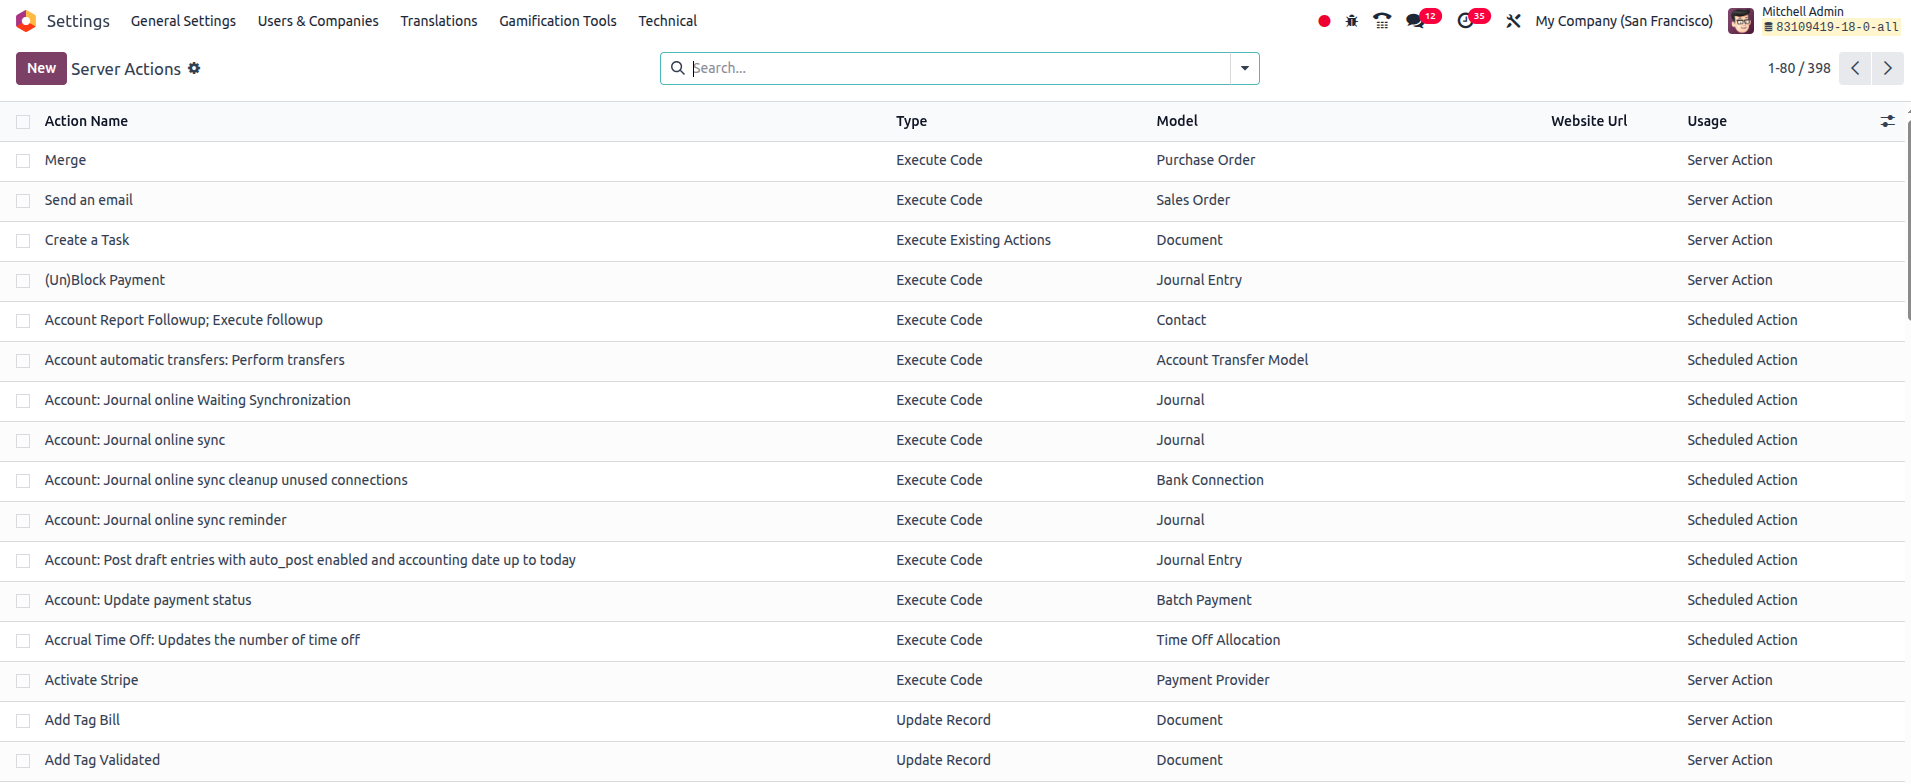
Task: Click the Time Off Allocation model cell
Action: pyautogui.click(x=1218, y=640)
